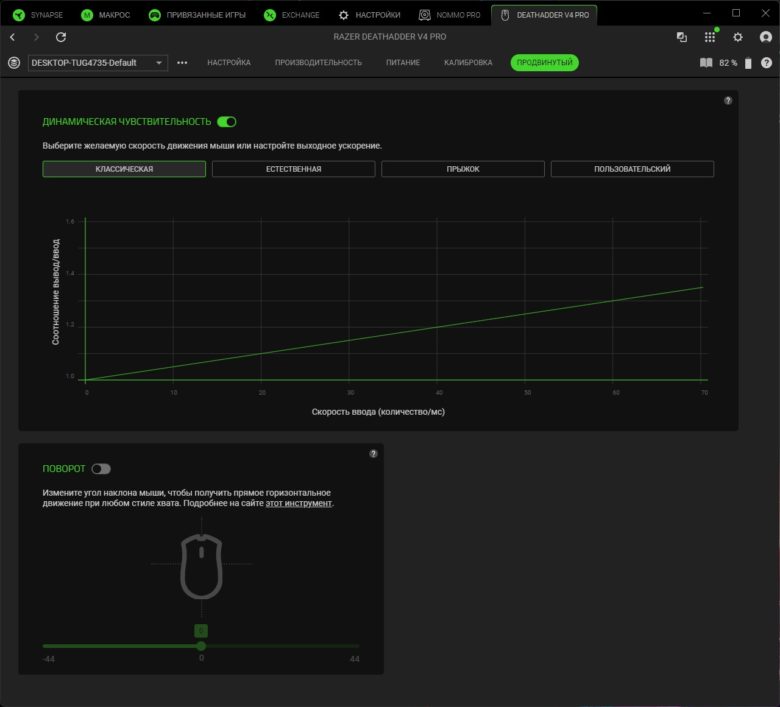
Task: Select the DeathAdder V4 Pro tab
Action: click(544, 15)
